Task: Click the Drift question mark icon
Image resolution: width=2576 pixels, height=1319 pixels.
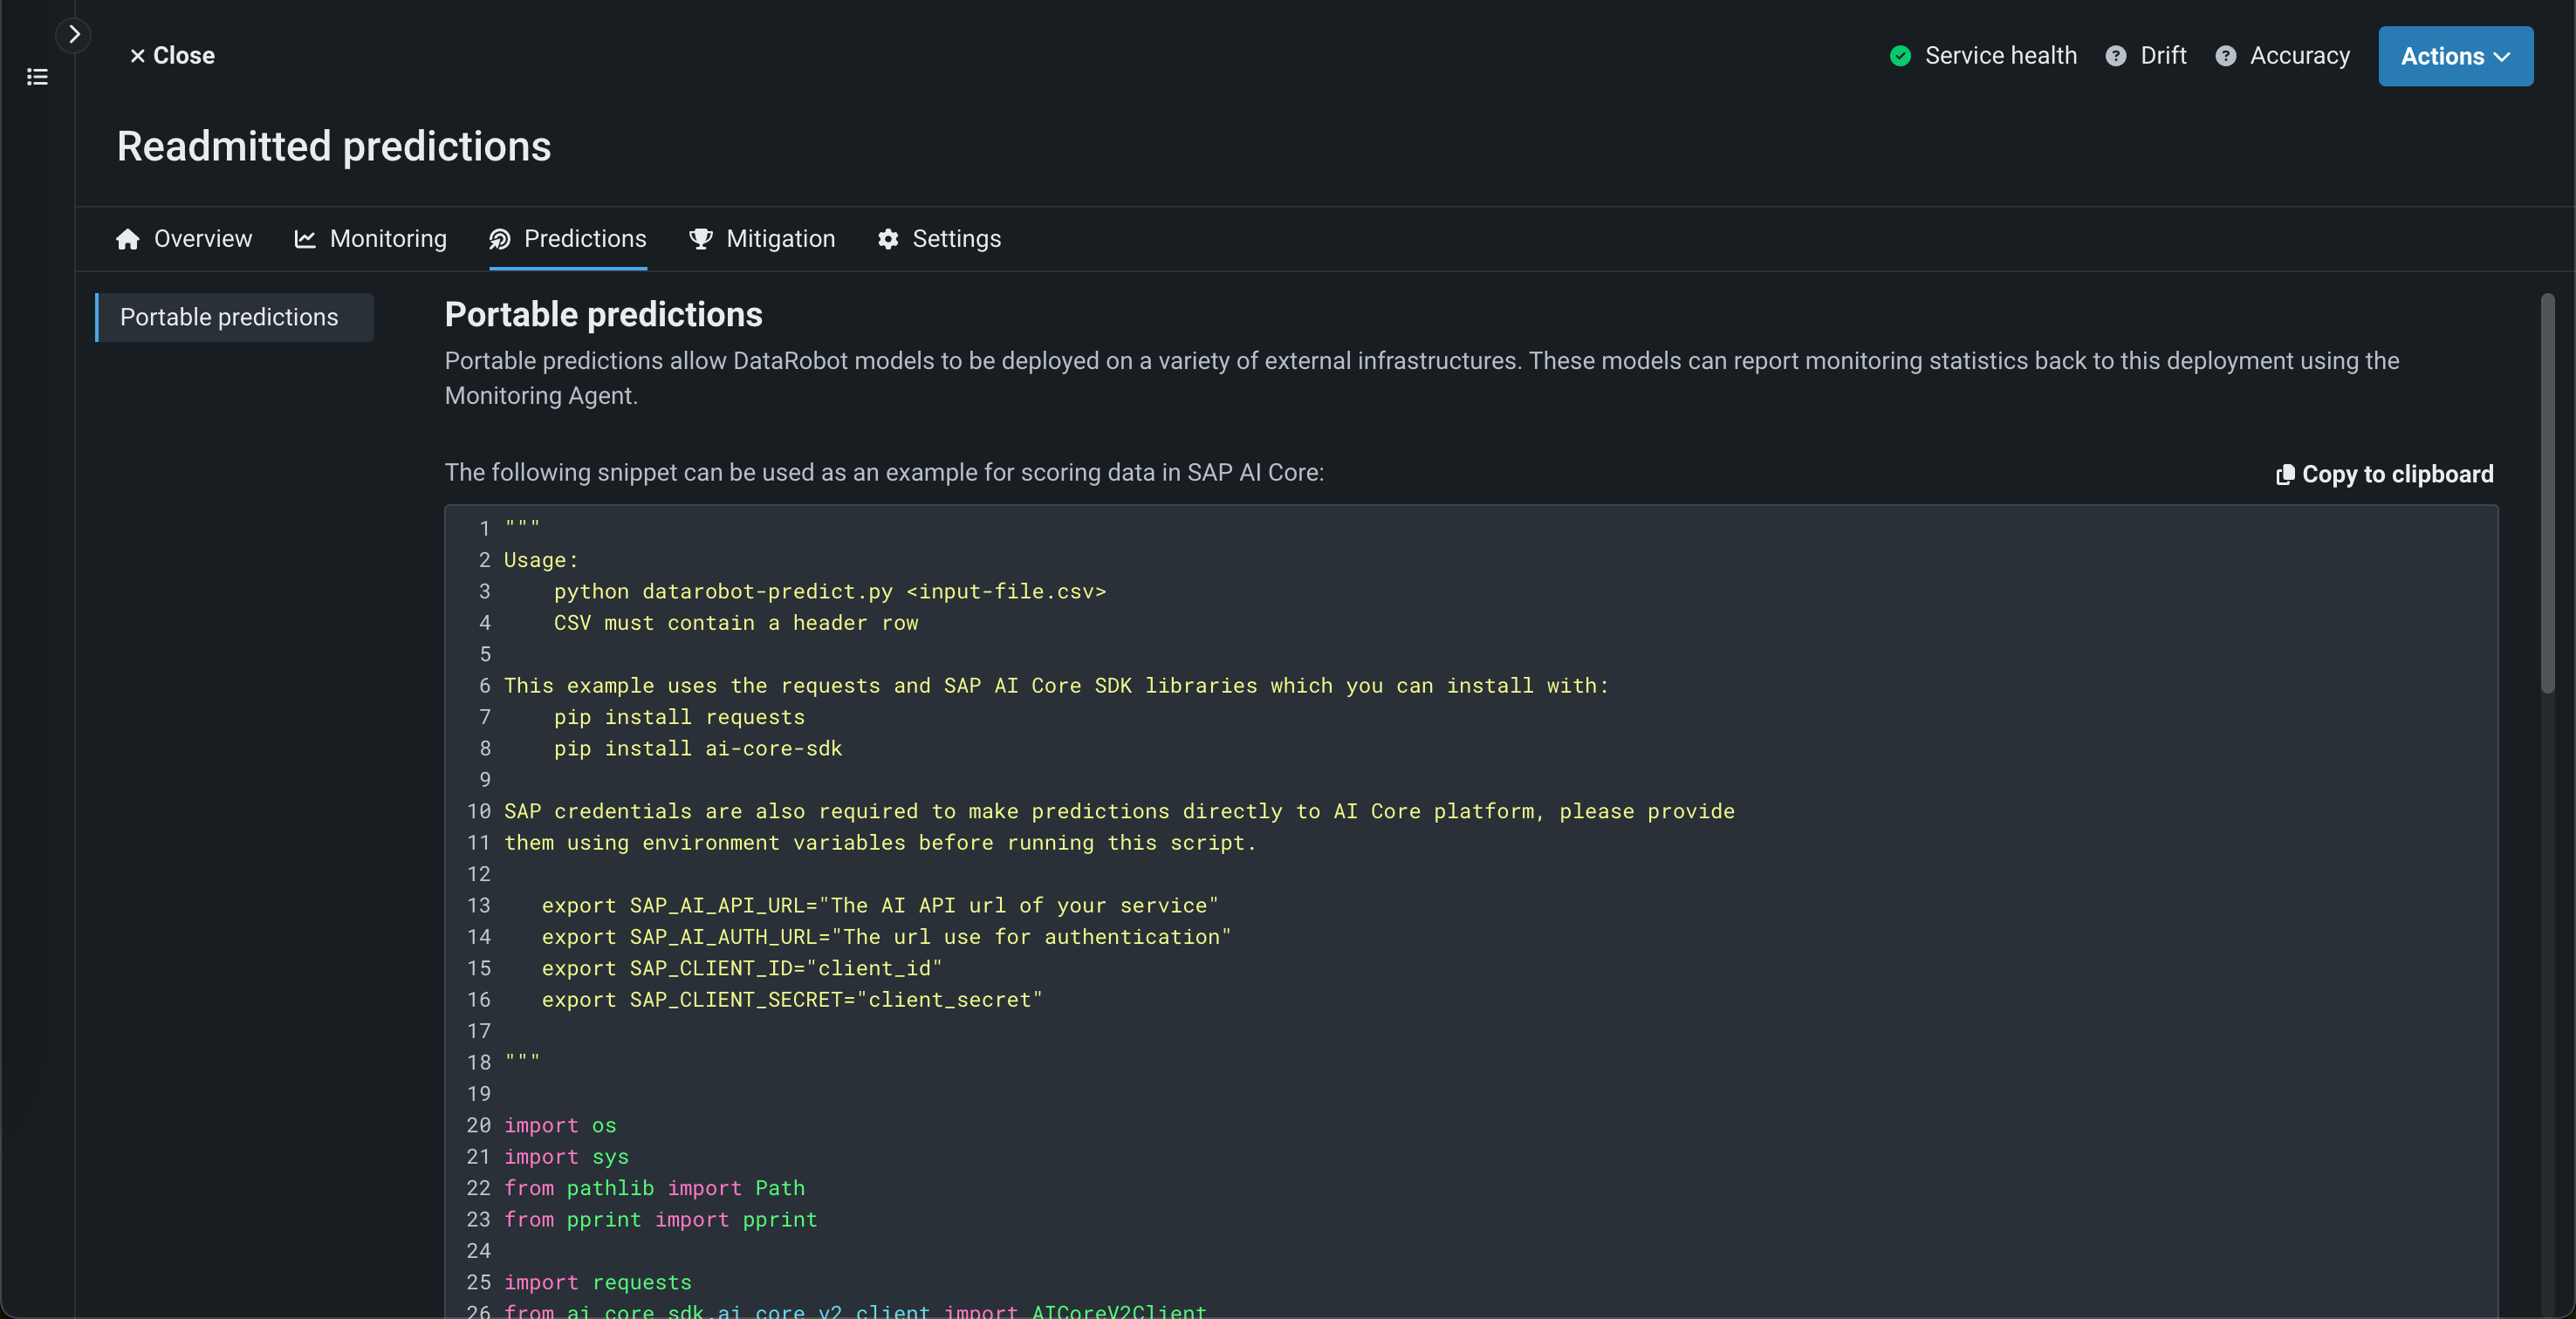Action: [x=2115, y=56]
